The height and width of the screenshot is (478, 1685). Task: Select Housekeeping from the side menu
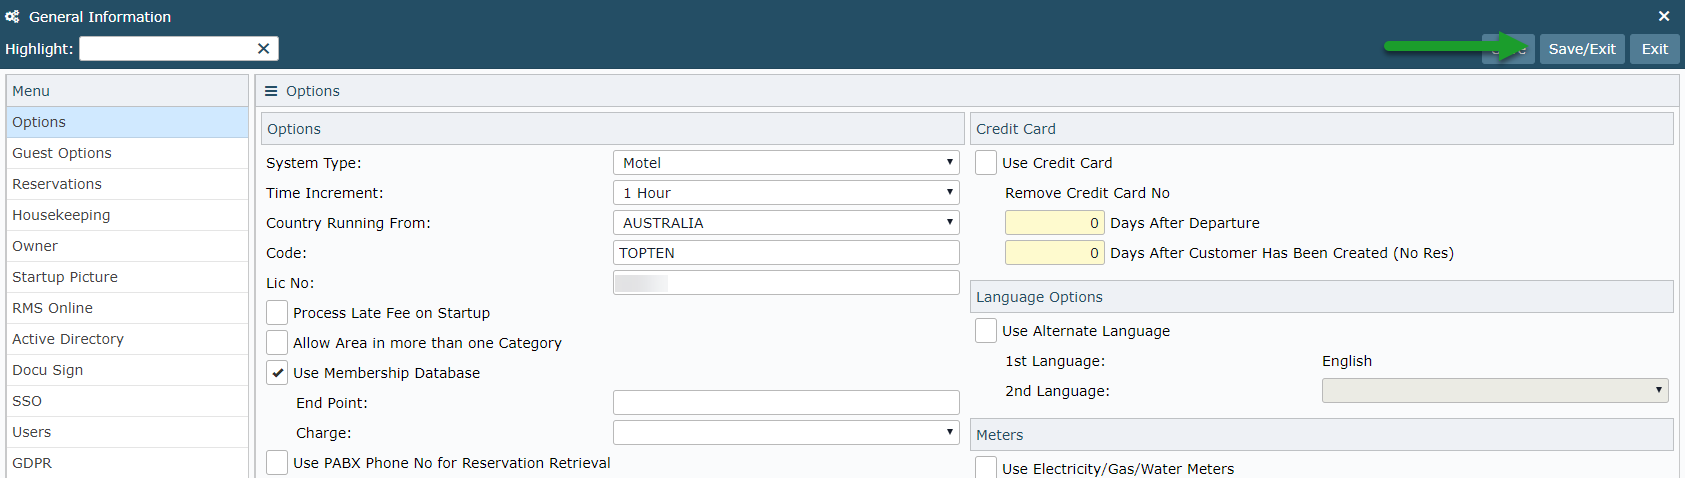point(61,215)
